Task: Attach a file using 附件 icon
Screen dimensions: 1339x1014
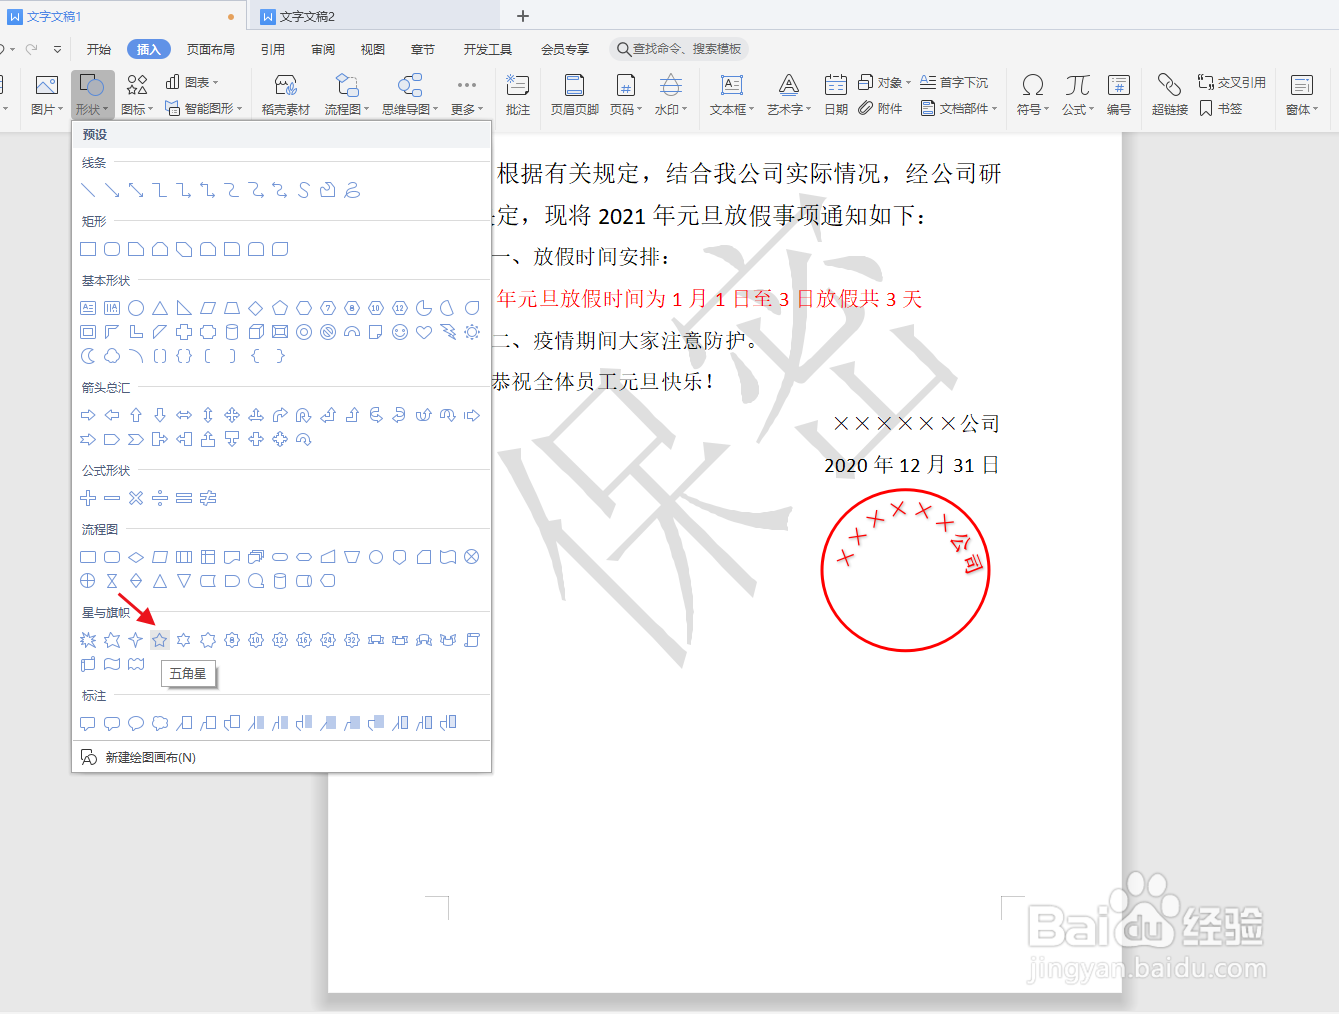Action: point(880,108)
